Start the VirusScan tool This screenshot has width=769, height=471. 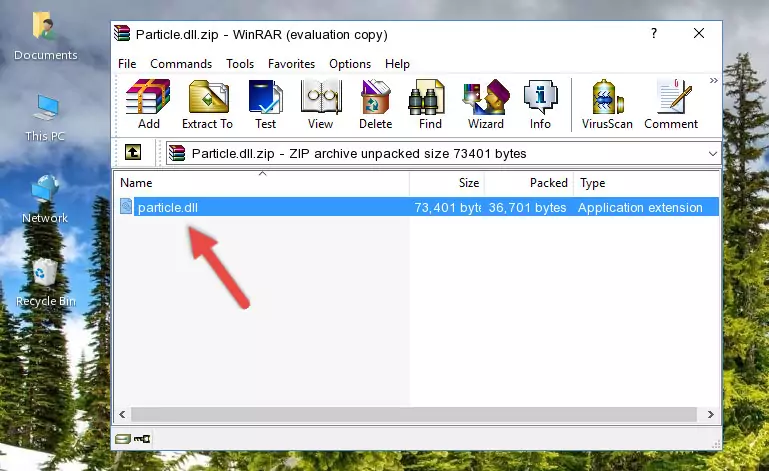coord(607,105)
